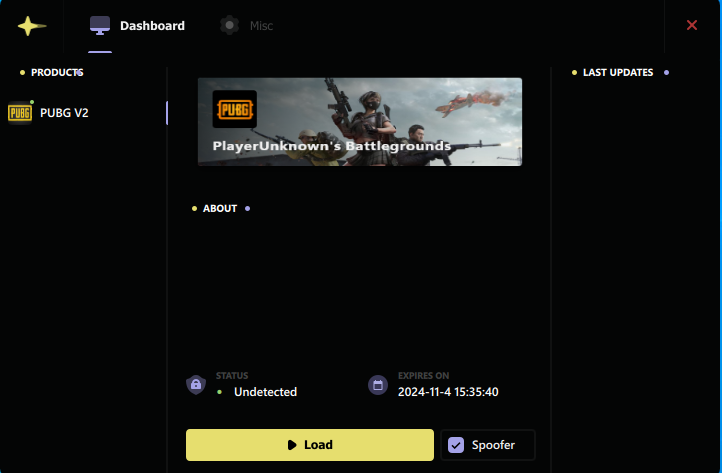Click the PUBG logo on the banner
Viewport: 722px width, 473px height.
[234, 109]
